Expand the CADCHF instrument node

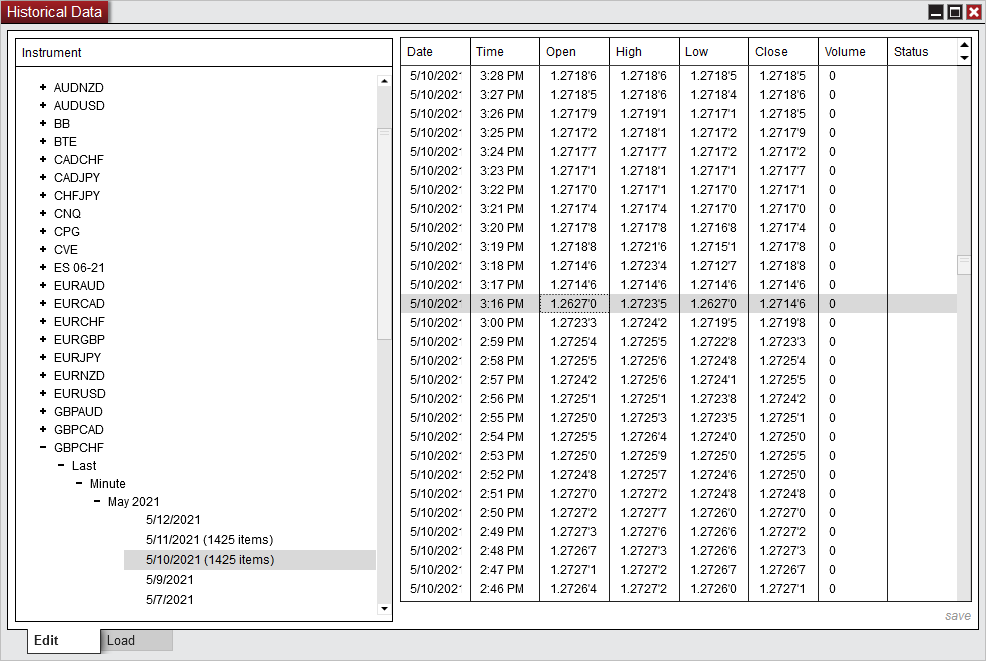[x=42, y=159]
